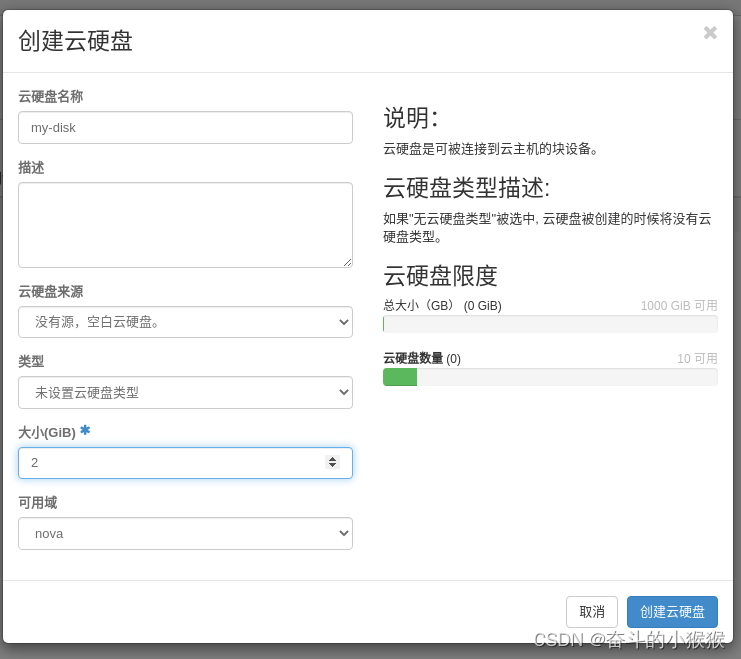Open the 云硬盘来源 dropdown
This screenshot has height=659, width=741.
coord(185,322)
